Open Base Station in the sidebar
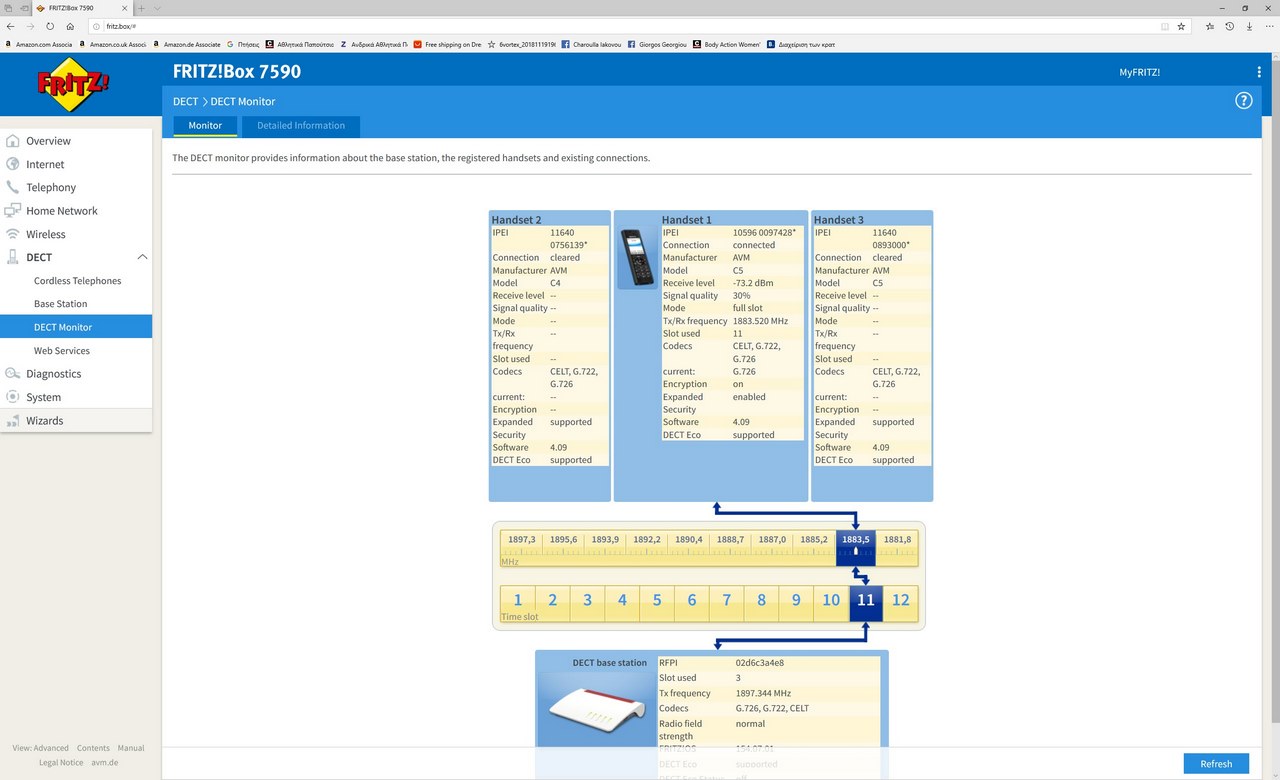Image resolution: width=1280 pixels, height=780 pixels. (x=60, y=304)
